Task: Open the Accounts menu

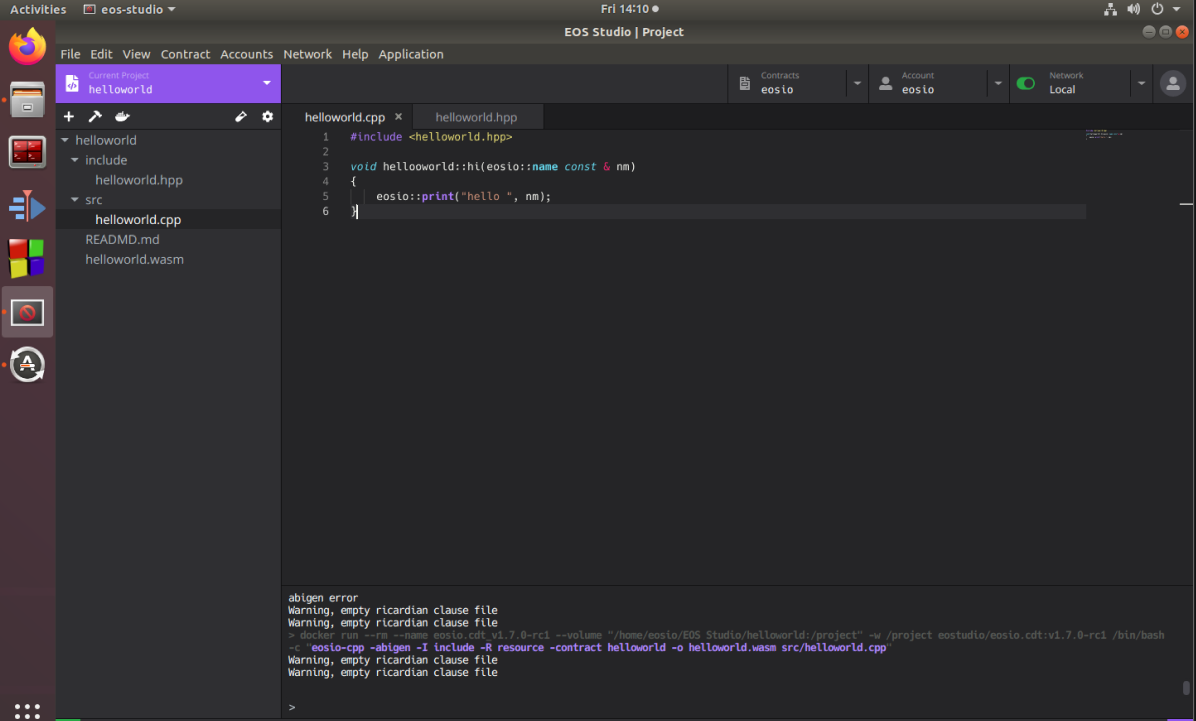Action: click(246, 54)
